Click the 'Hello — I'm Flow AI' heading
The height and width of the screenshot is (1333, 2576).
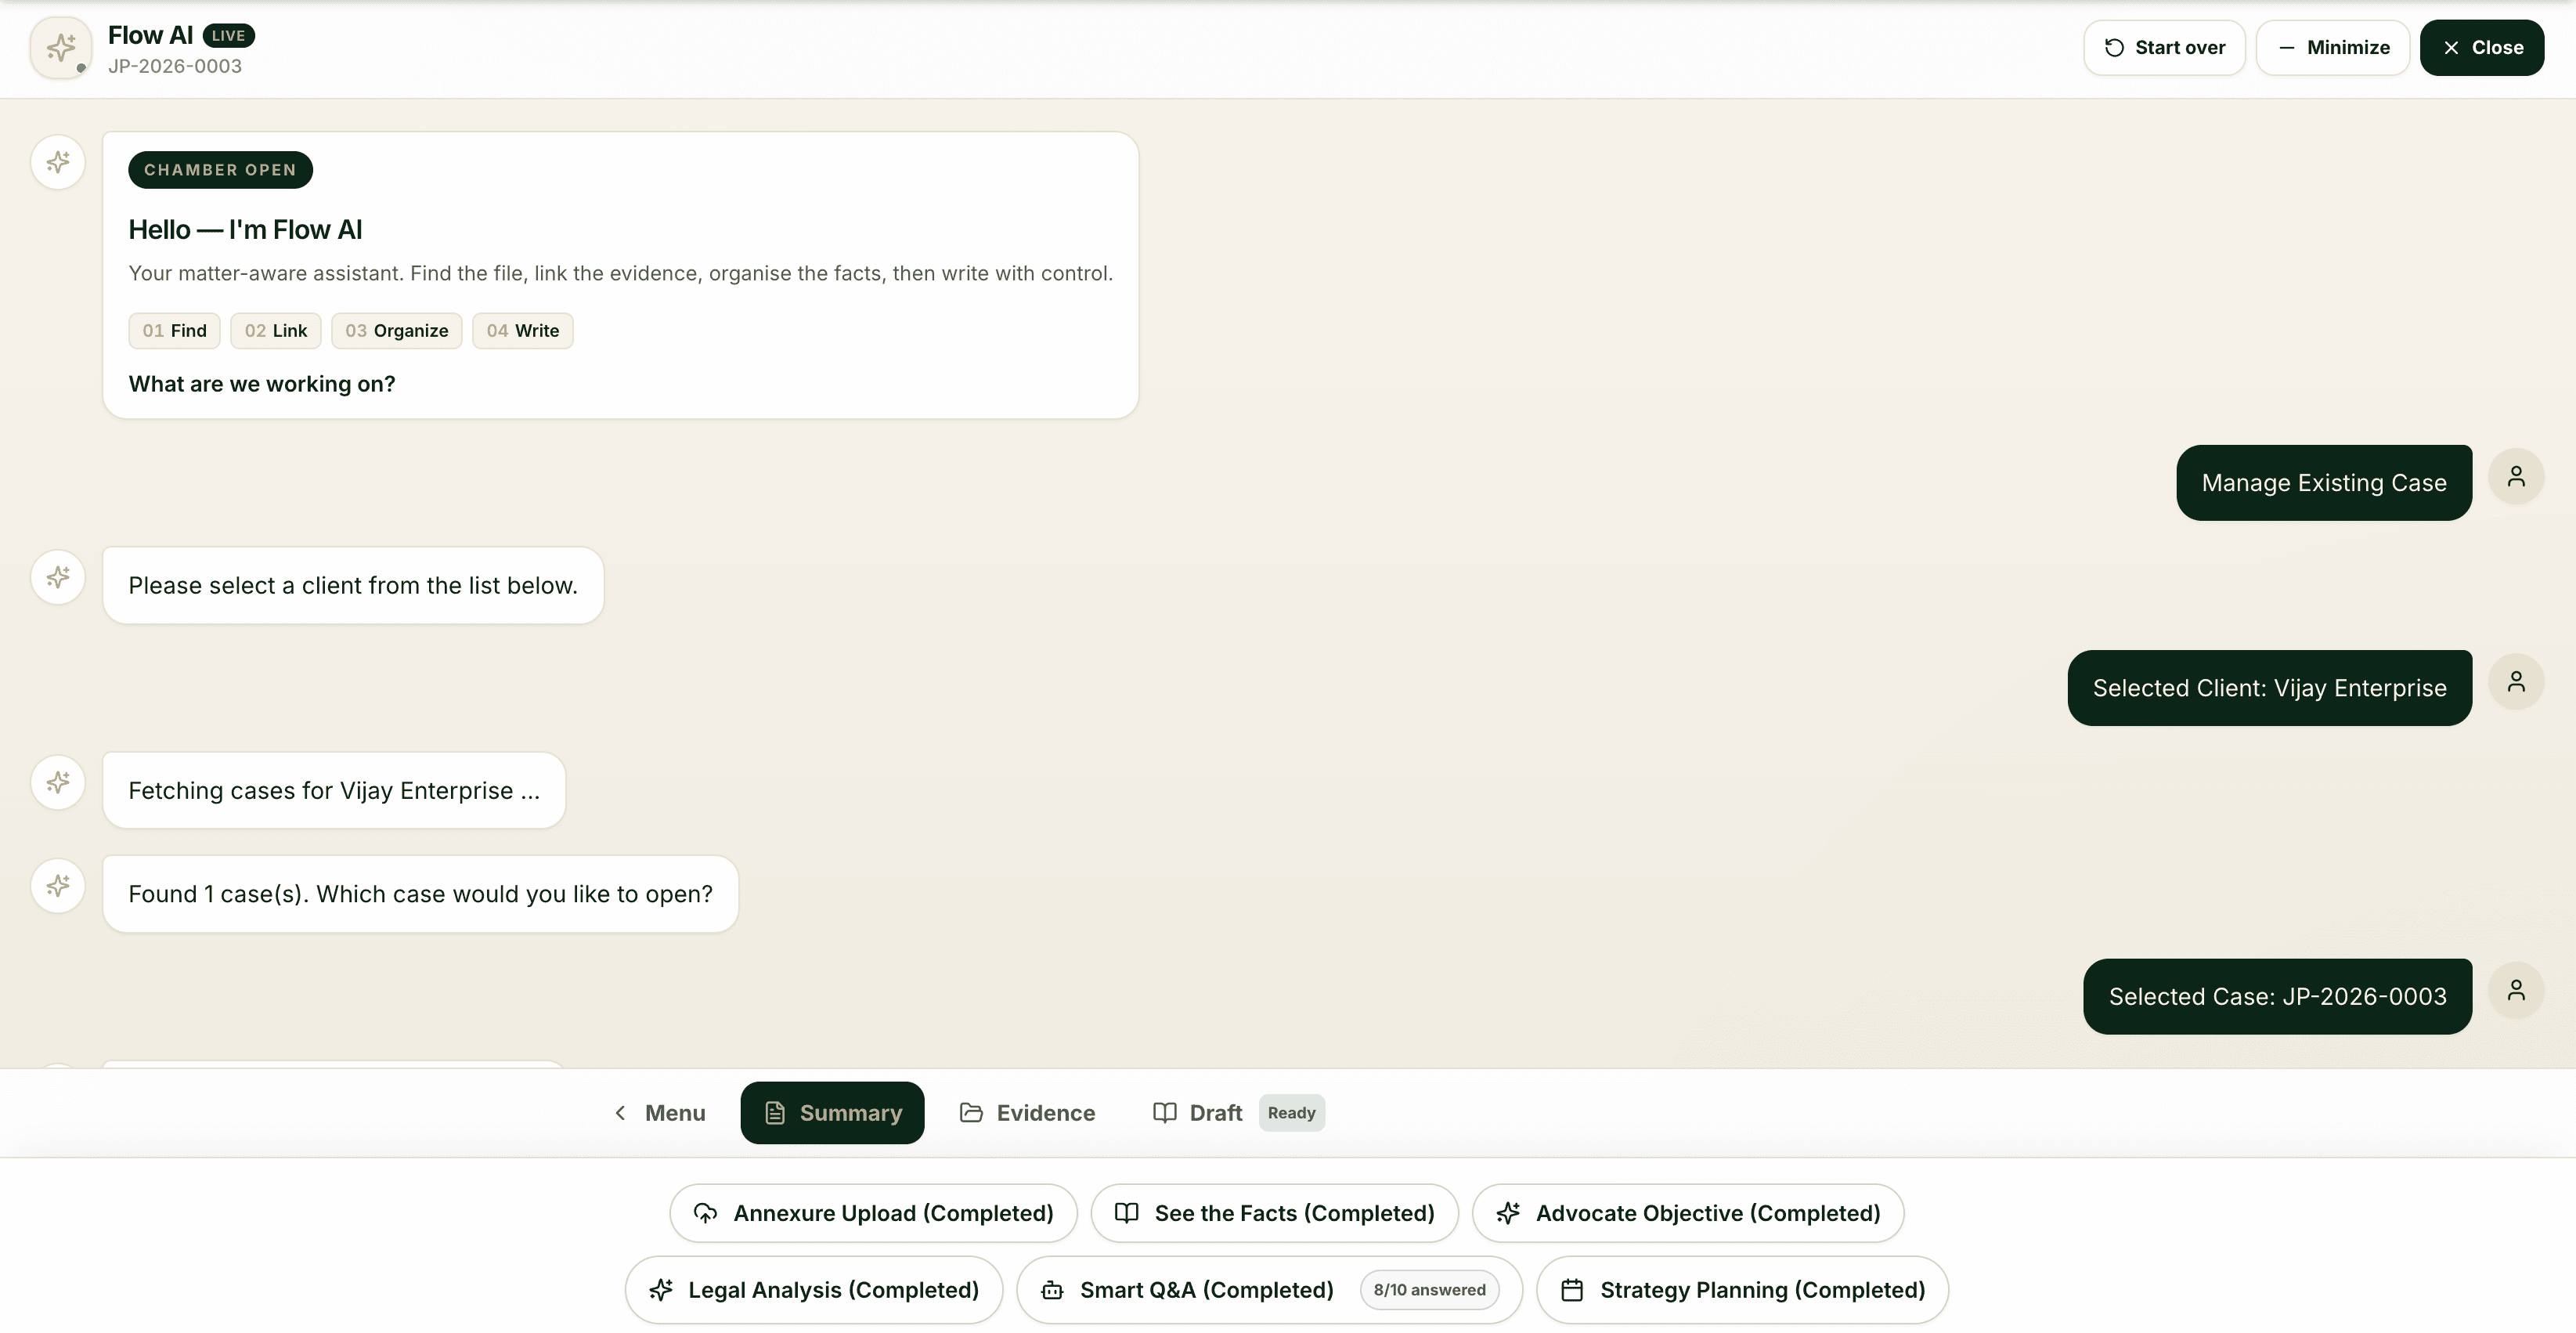click(x=245, y=230)
